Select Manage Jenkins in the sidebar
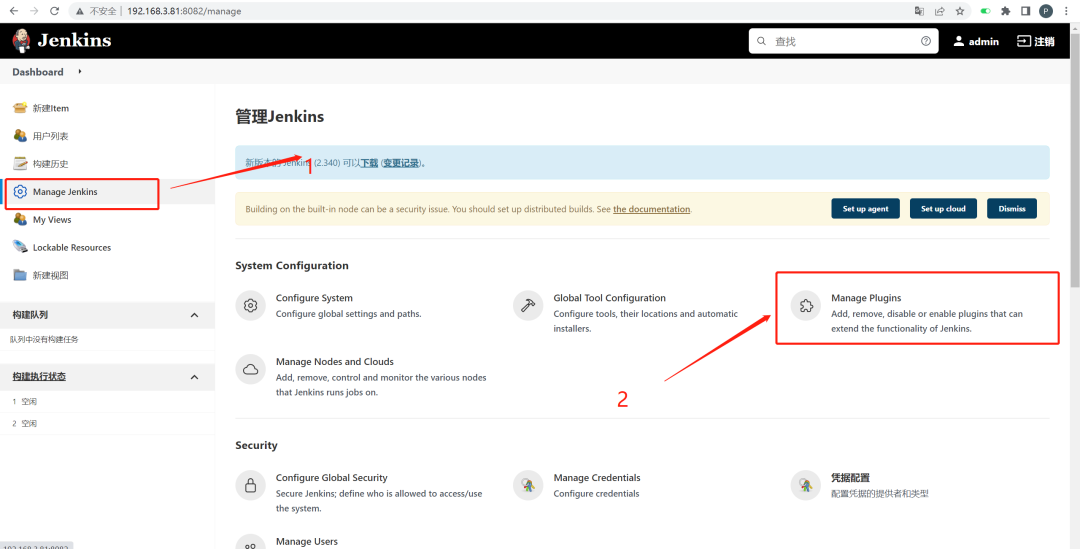Viewport: 1080px width, 549px height. click(x=65, y=192)
